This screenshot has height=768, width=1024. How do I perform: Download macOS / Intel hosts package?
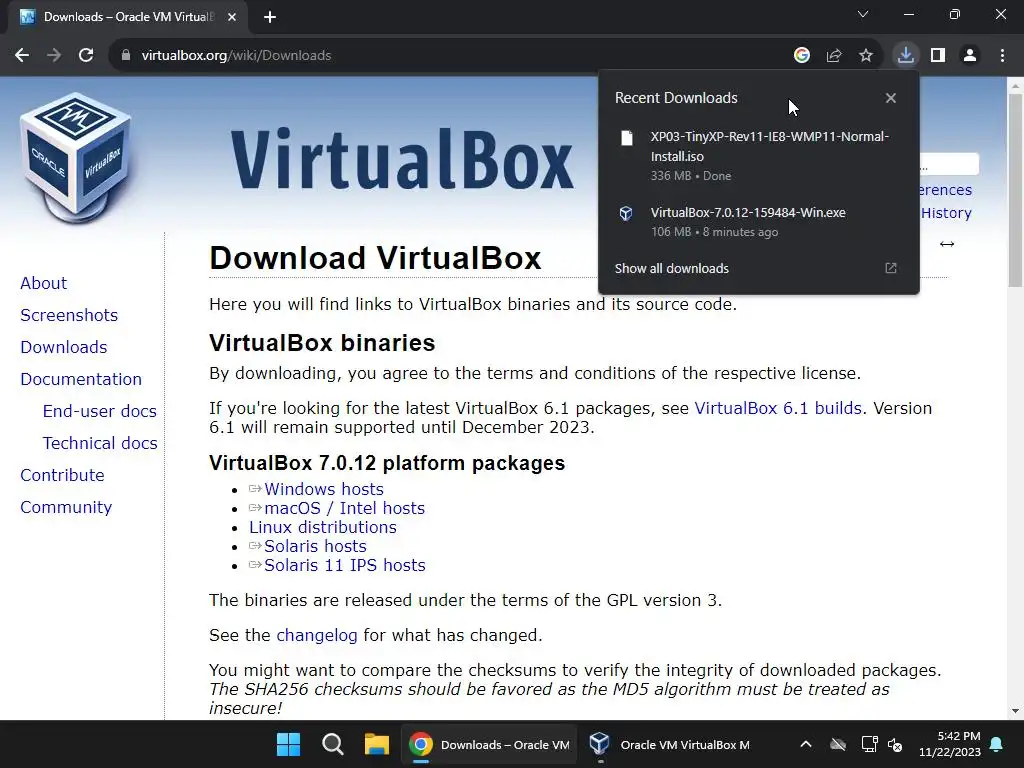344,508
